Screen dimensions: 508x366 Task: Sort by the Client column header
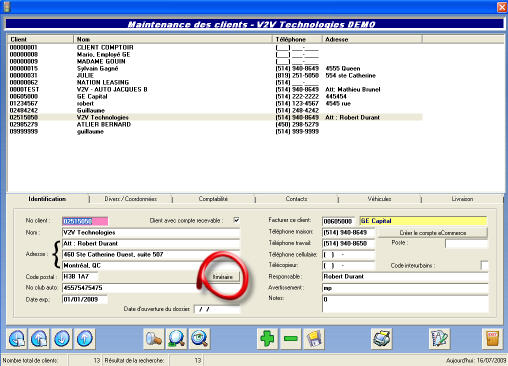click(x=40, y=39)
